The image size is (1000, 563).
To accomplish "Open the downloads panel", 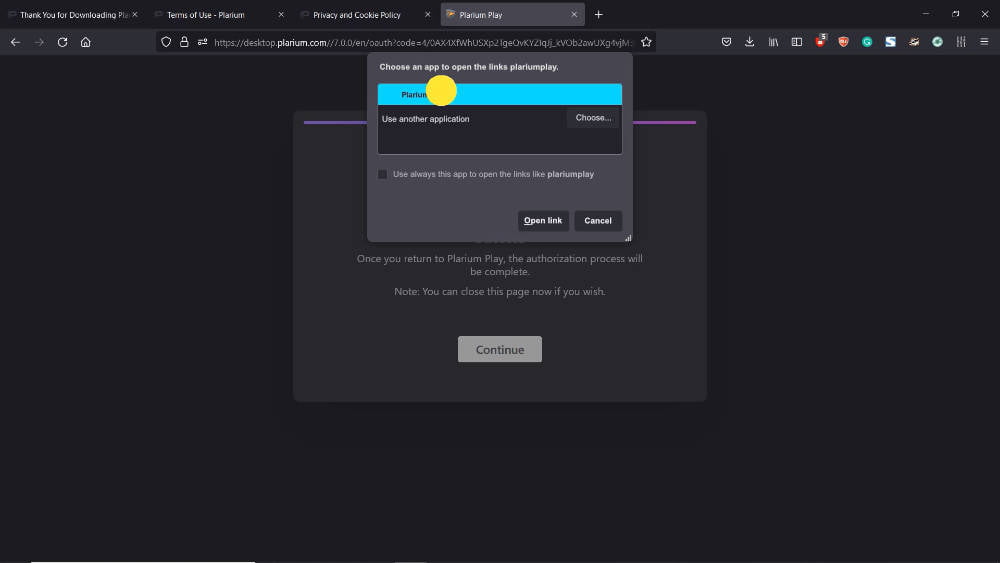I will point(749,42).
